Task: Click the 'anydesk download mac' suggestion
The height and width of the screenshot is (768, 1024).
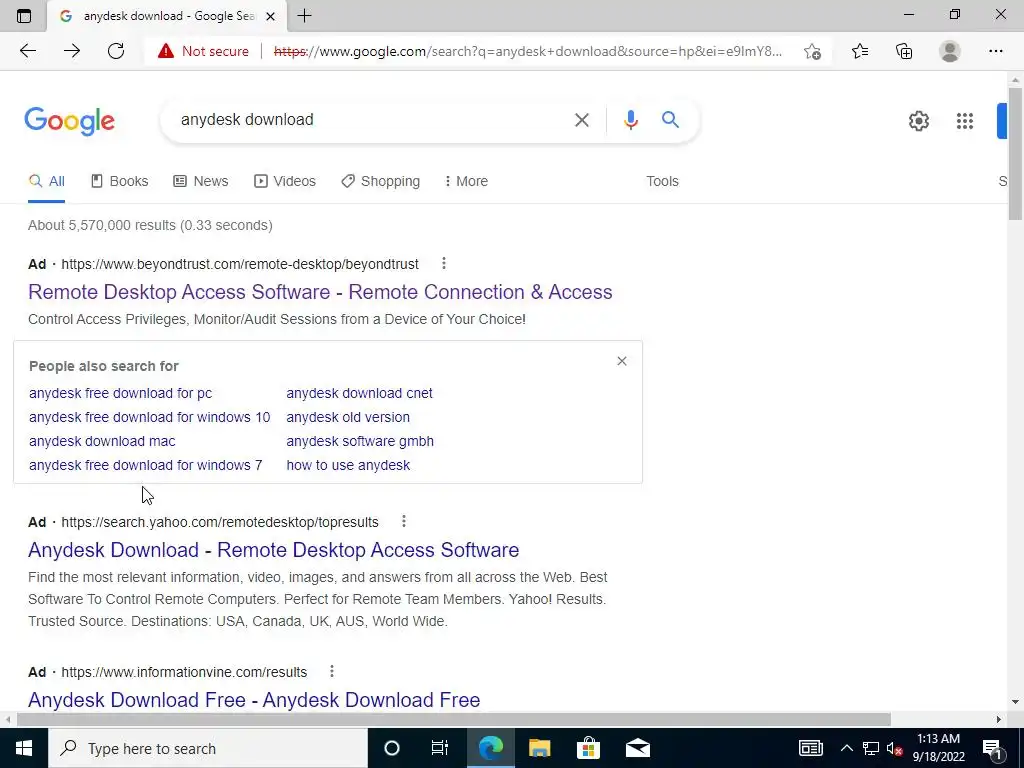Action: 102,441
